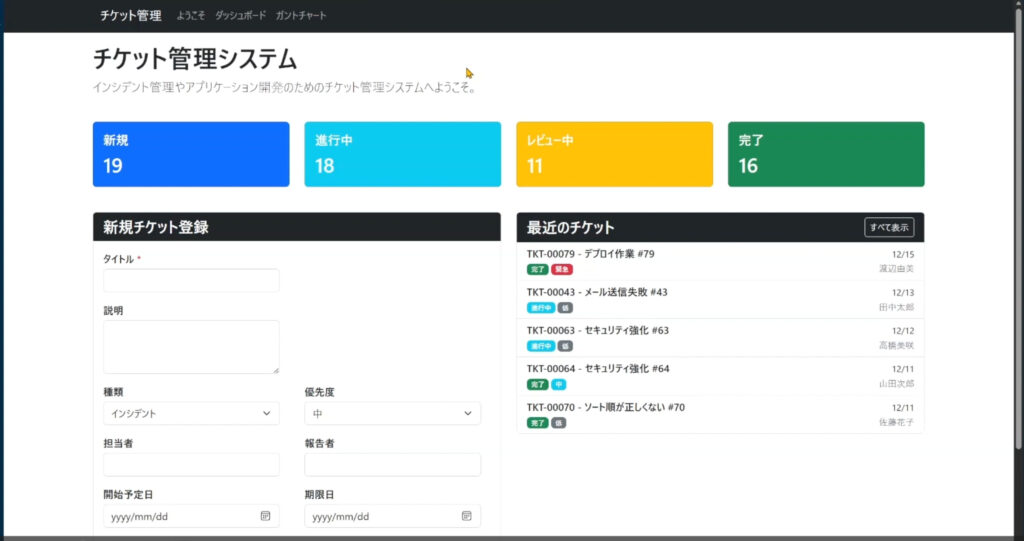Open ticket TKT-00063 セキュリティ強化
The height and width of the screenshot is (541, 1024).
point(598,330)
